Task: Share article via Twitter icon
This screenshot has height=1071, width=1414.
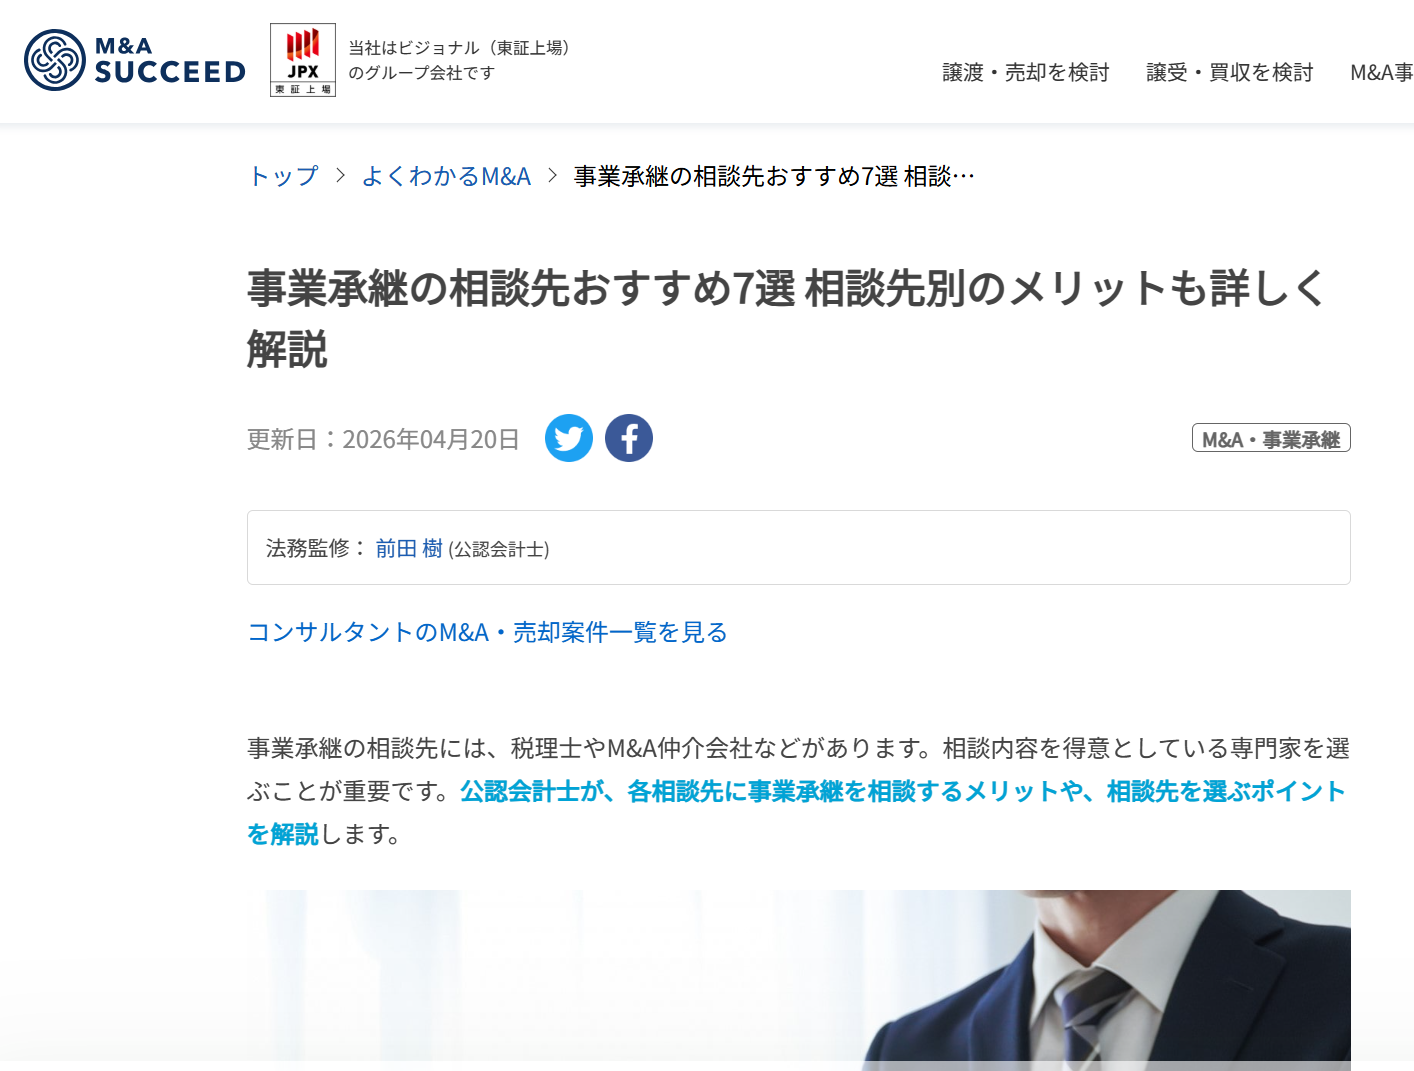Action: point(569,438)
